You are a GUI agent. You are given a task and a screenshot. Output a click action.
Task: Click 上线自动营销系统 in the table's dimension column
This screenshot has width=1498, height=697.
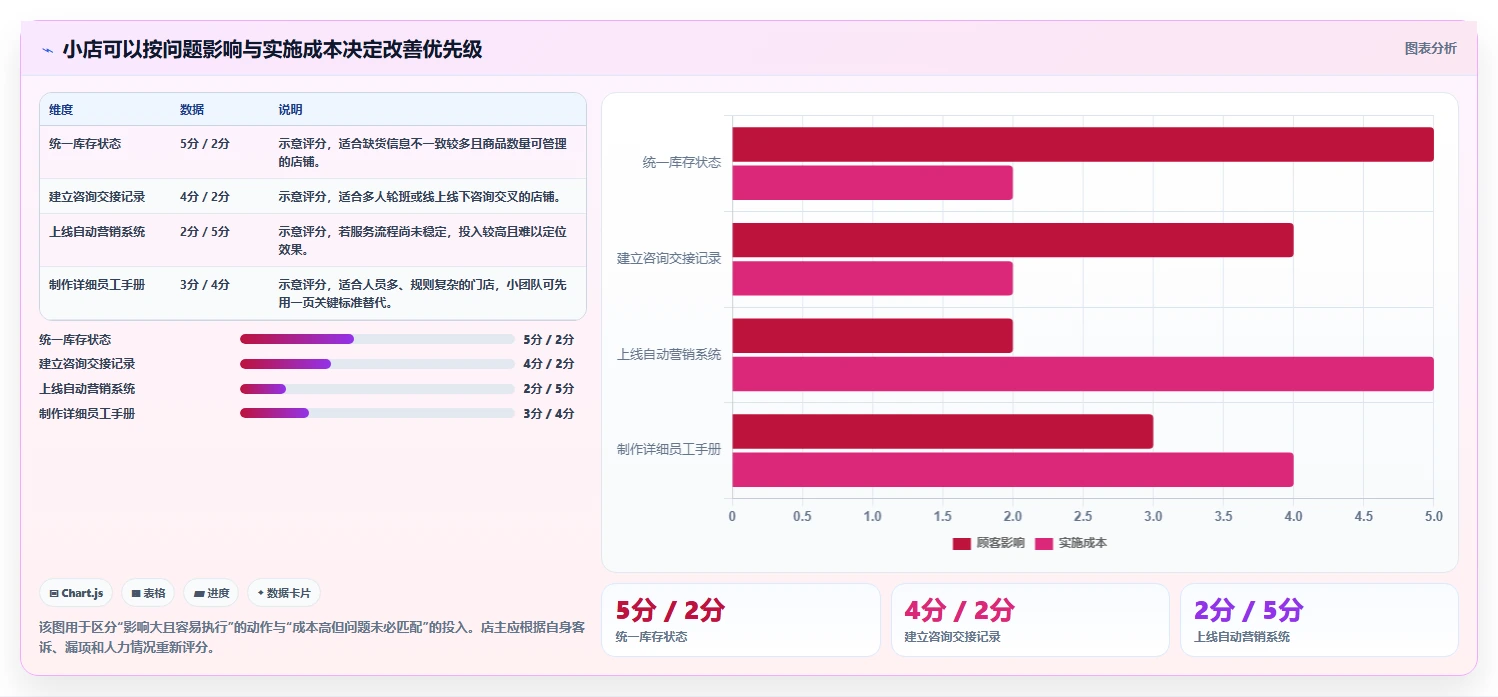97,231
